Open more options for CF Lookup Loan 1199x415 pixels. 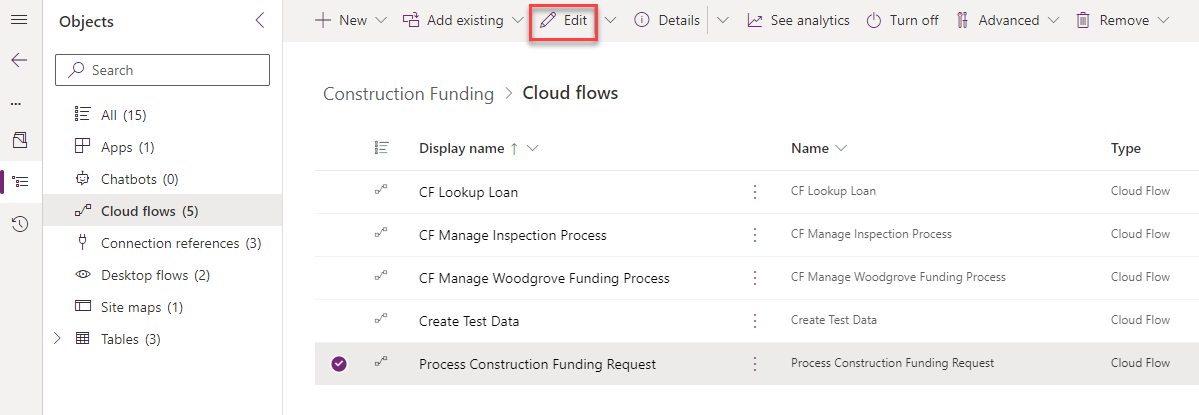(755, 192)
